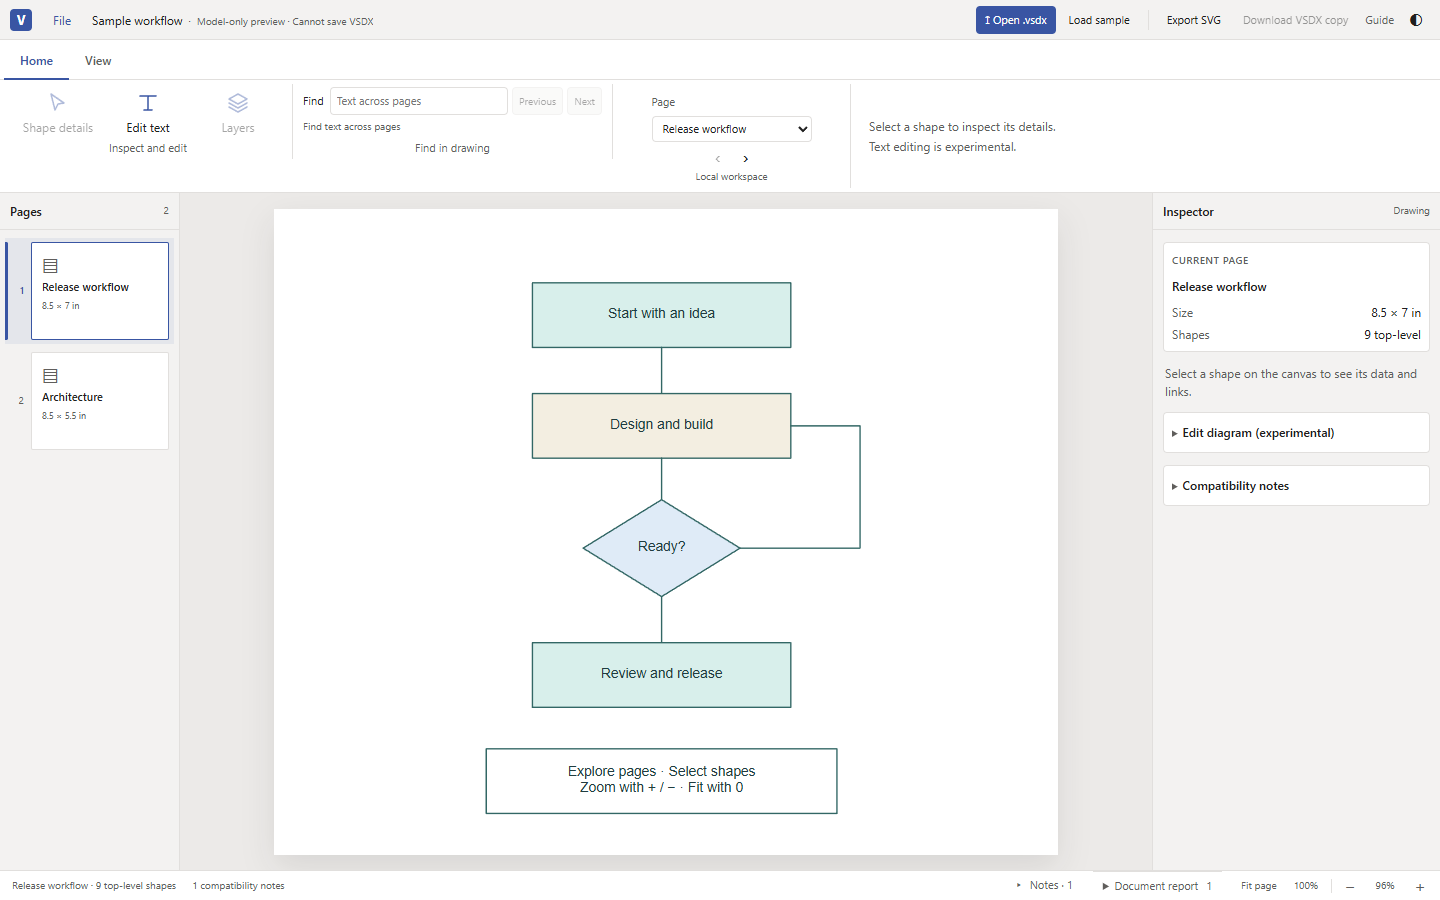Open the Layers tool
1440x900 pixels.
[238, 114]
